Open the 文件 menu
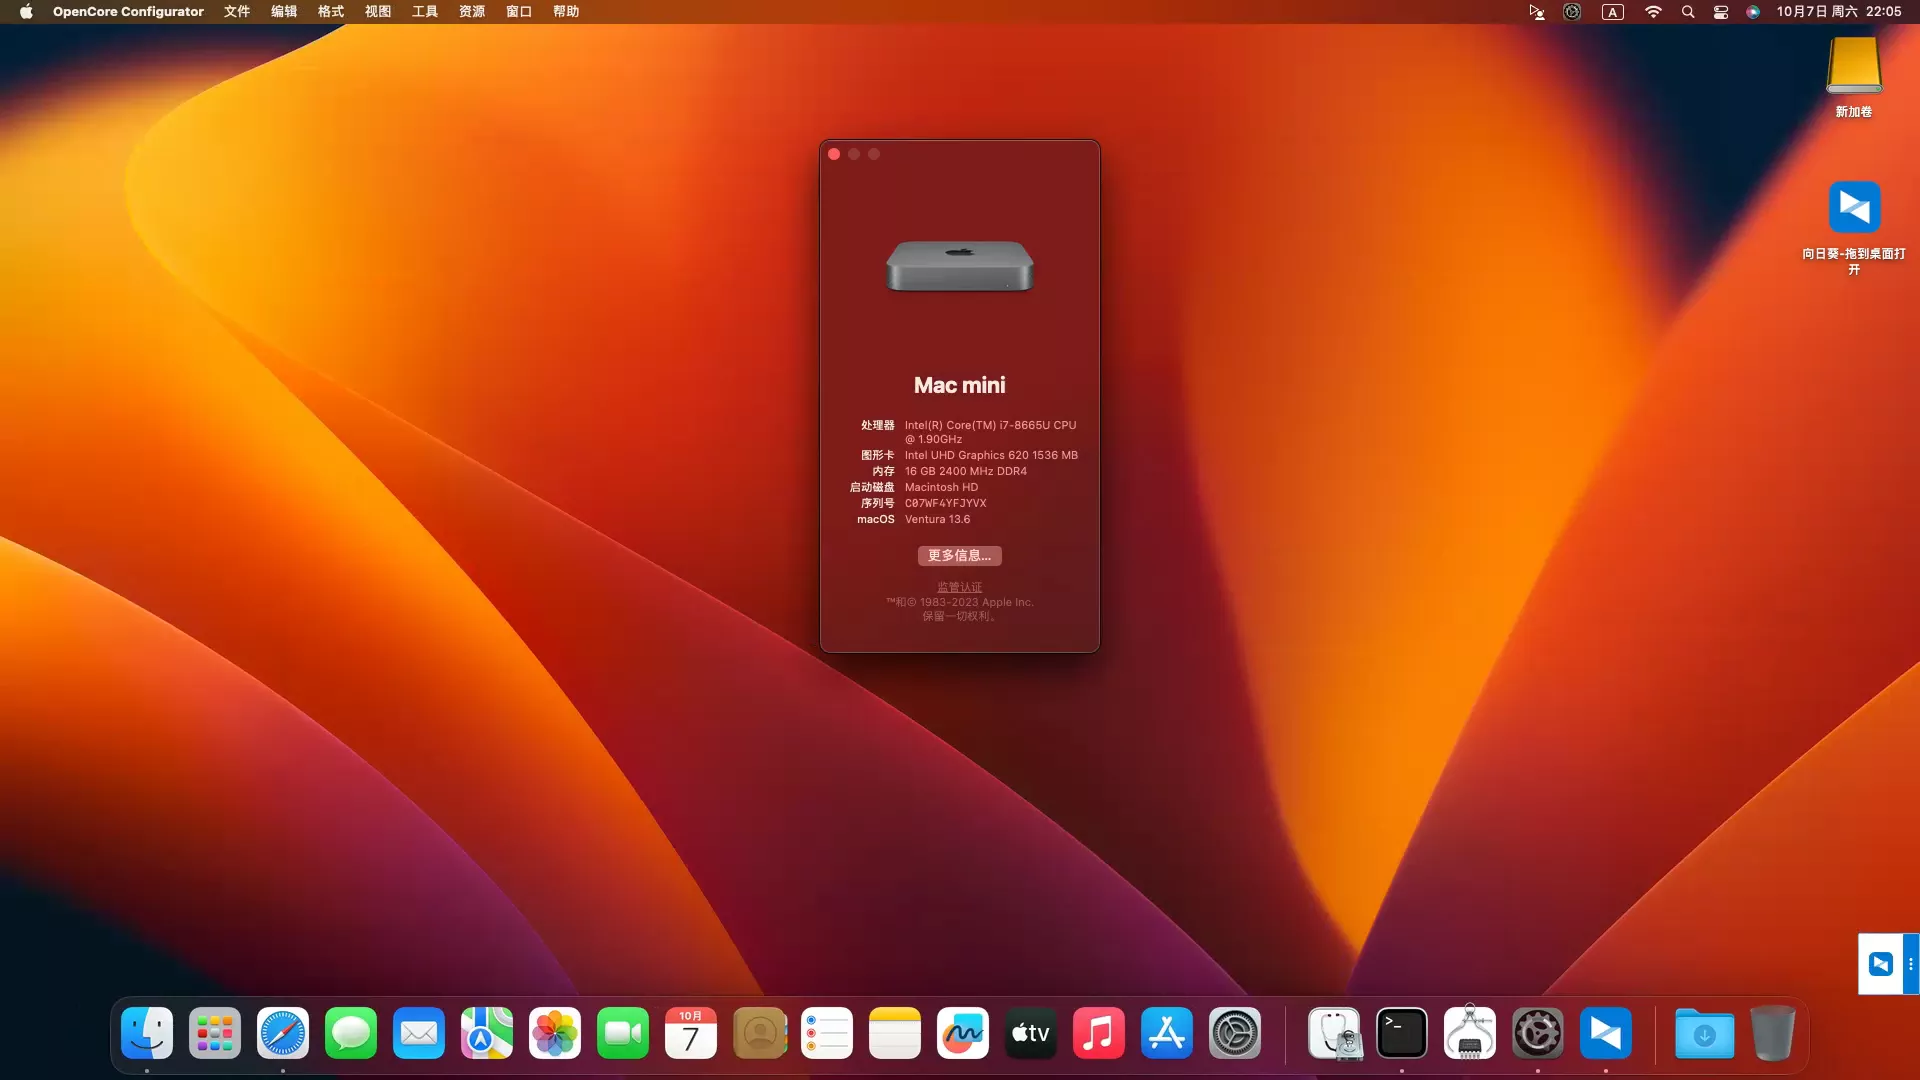Viewport: 1920px width, 1080px height. (237, 12)
